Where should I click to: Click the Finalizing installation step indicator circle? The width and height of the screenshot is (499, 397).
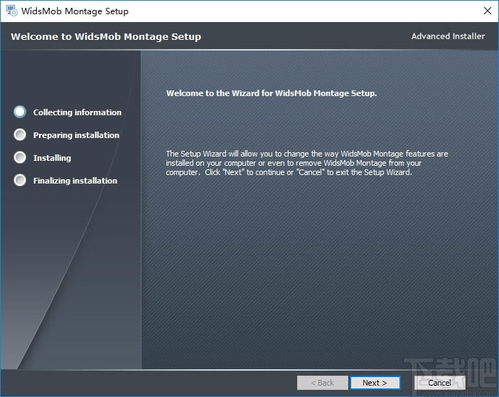tap(20, 180)
